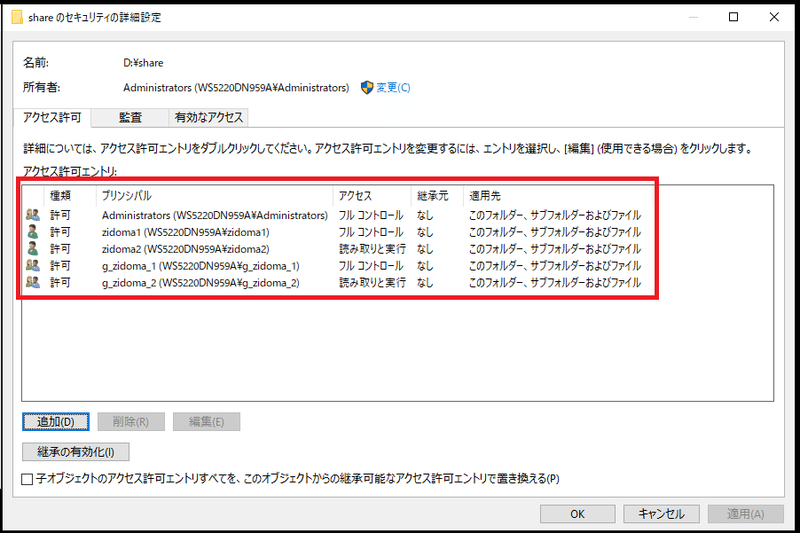
Task: Click the 適用先 value in the g_zidoma_2 row
Action: coord(555,283)
